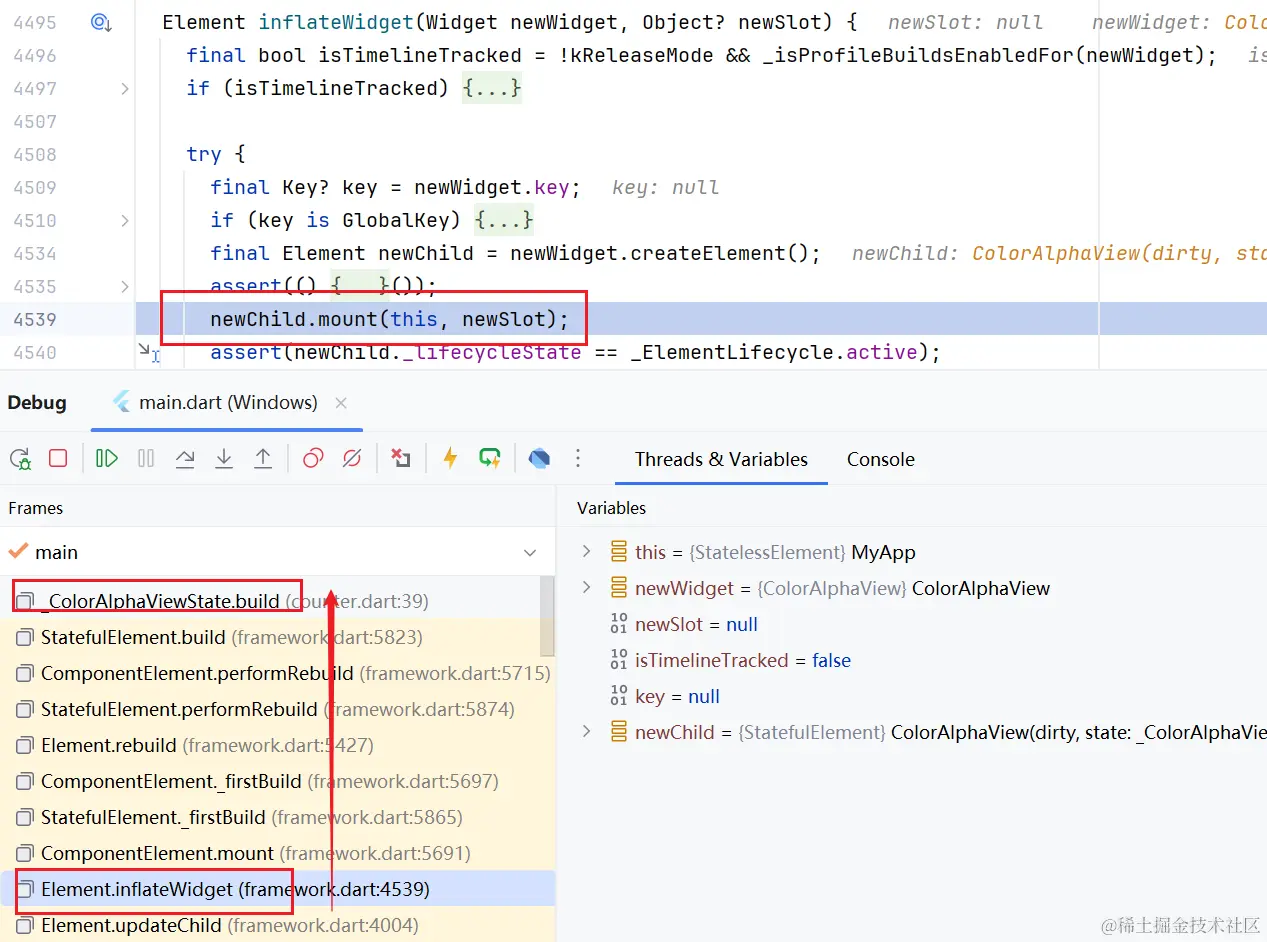This screenshot has height=942, width=1267.
Task: Resume program execution
Action: (107, 458)
